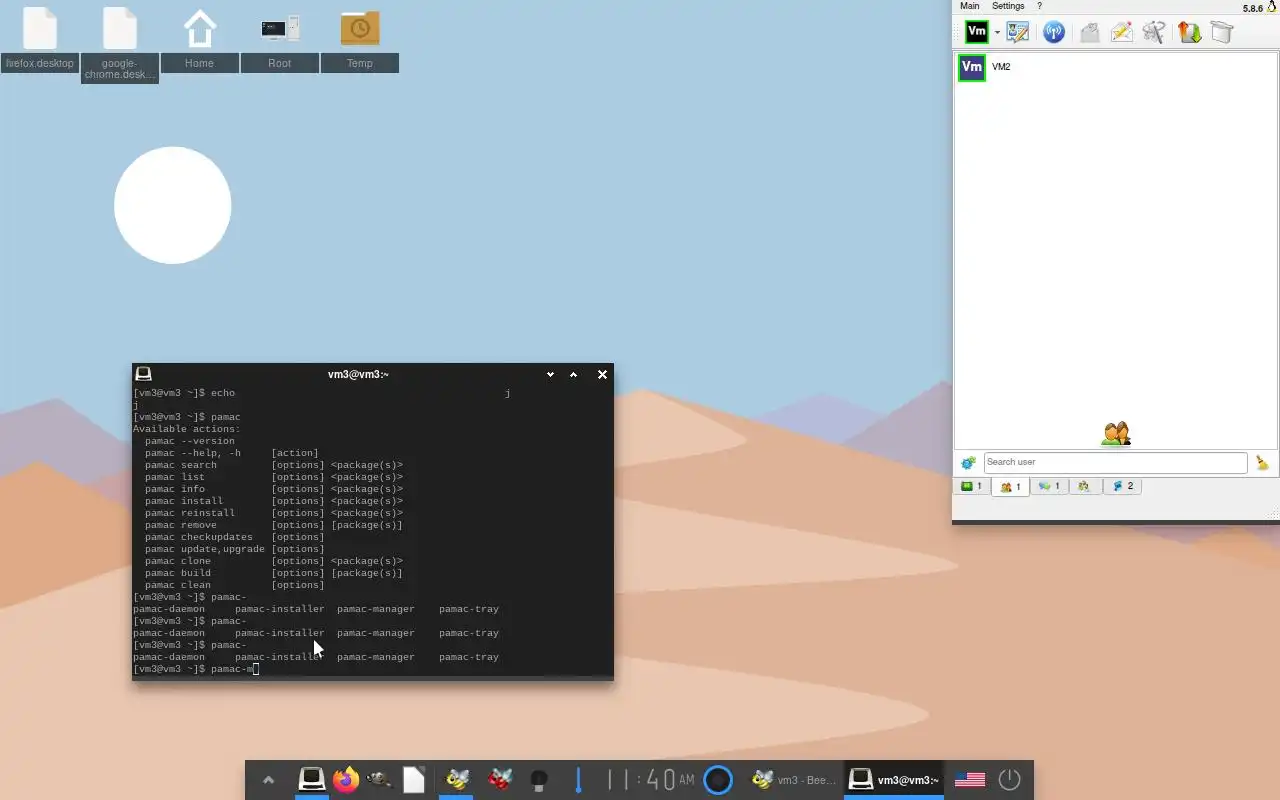Click the blue broadcast antenna icon
Viewport: 1280px width, 800px height.
1053,32
